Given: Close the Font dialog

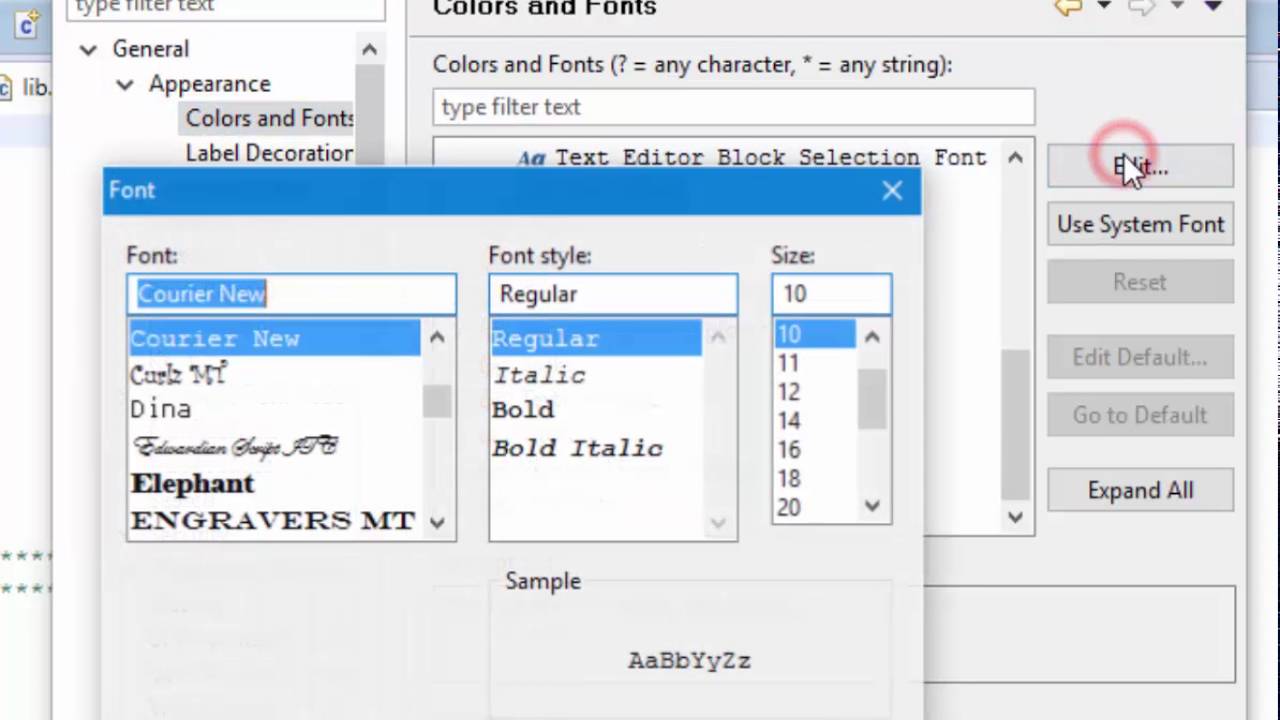Looking at the screenshot, I should pos(892,191).
